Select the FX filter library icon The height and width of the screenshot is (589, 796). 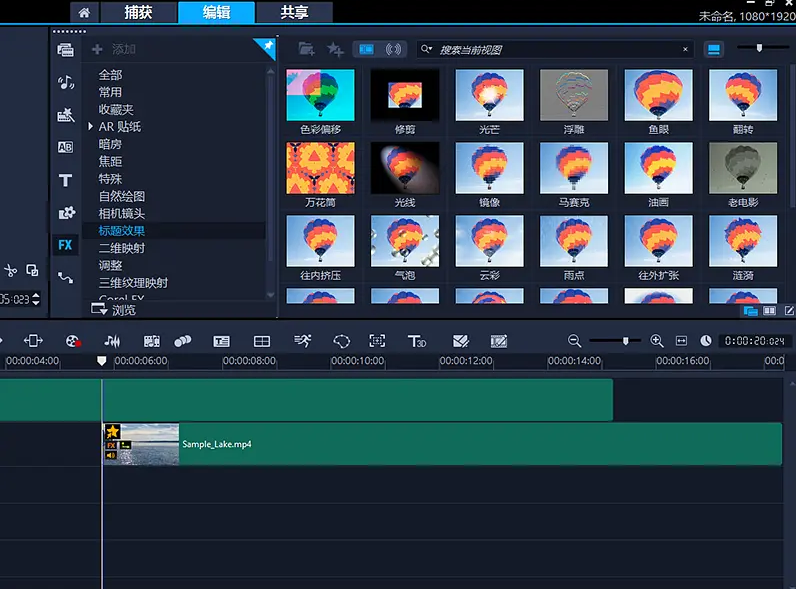65,245
